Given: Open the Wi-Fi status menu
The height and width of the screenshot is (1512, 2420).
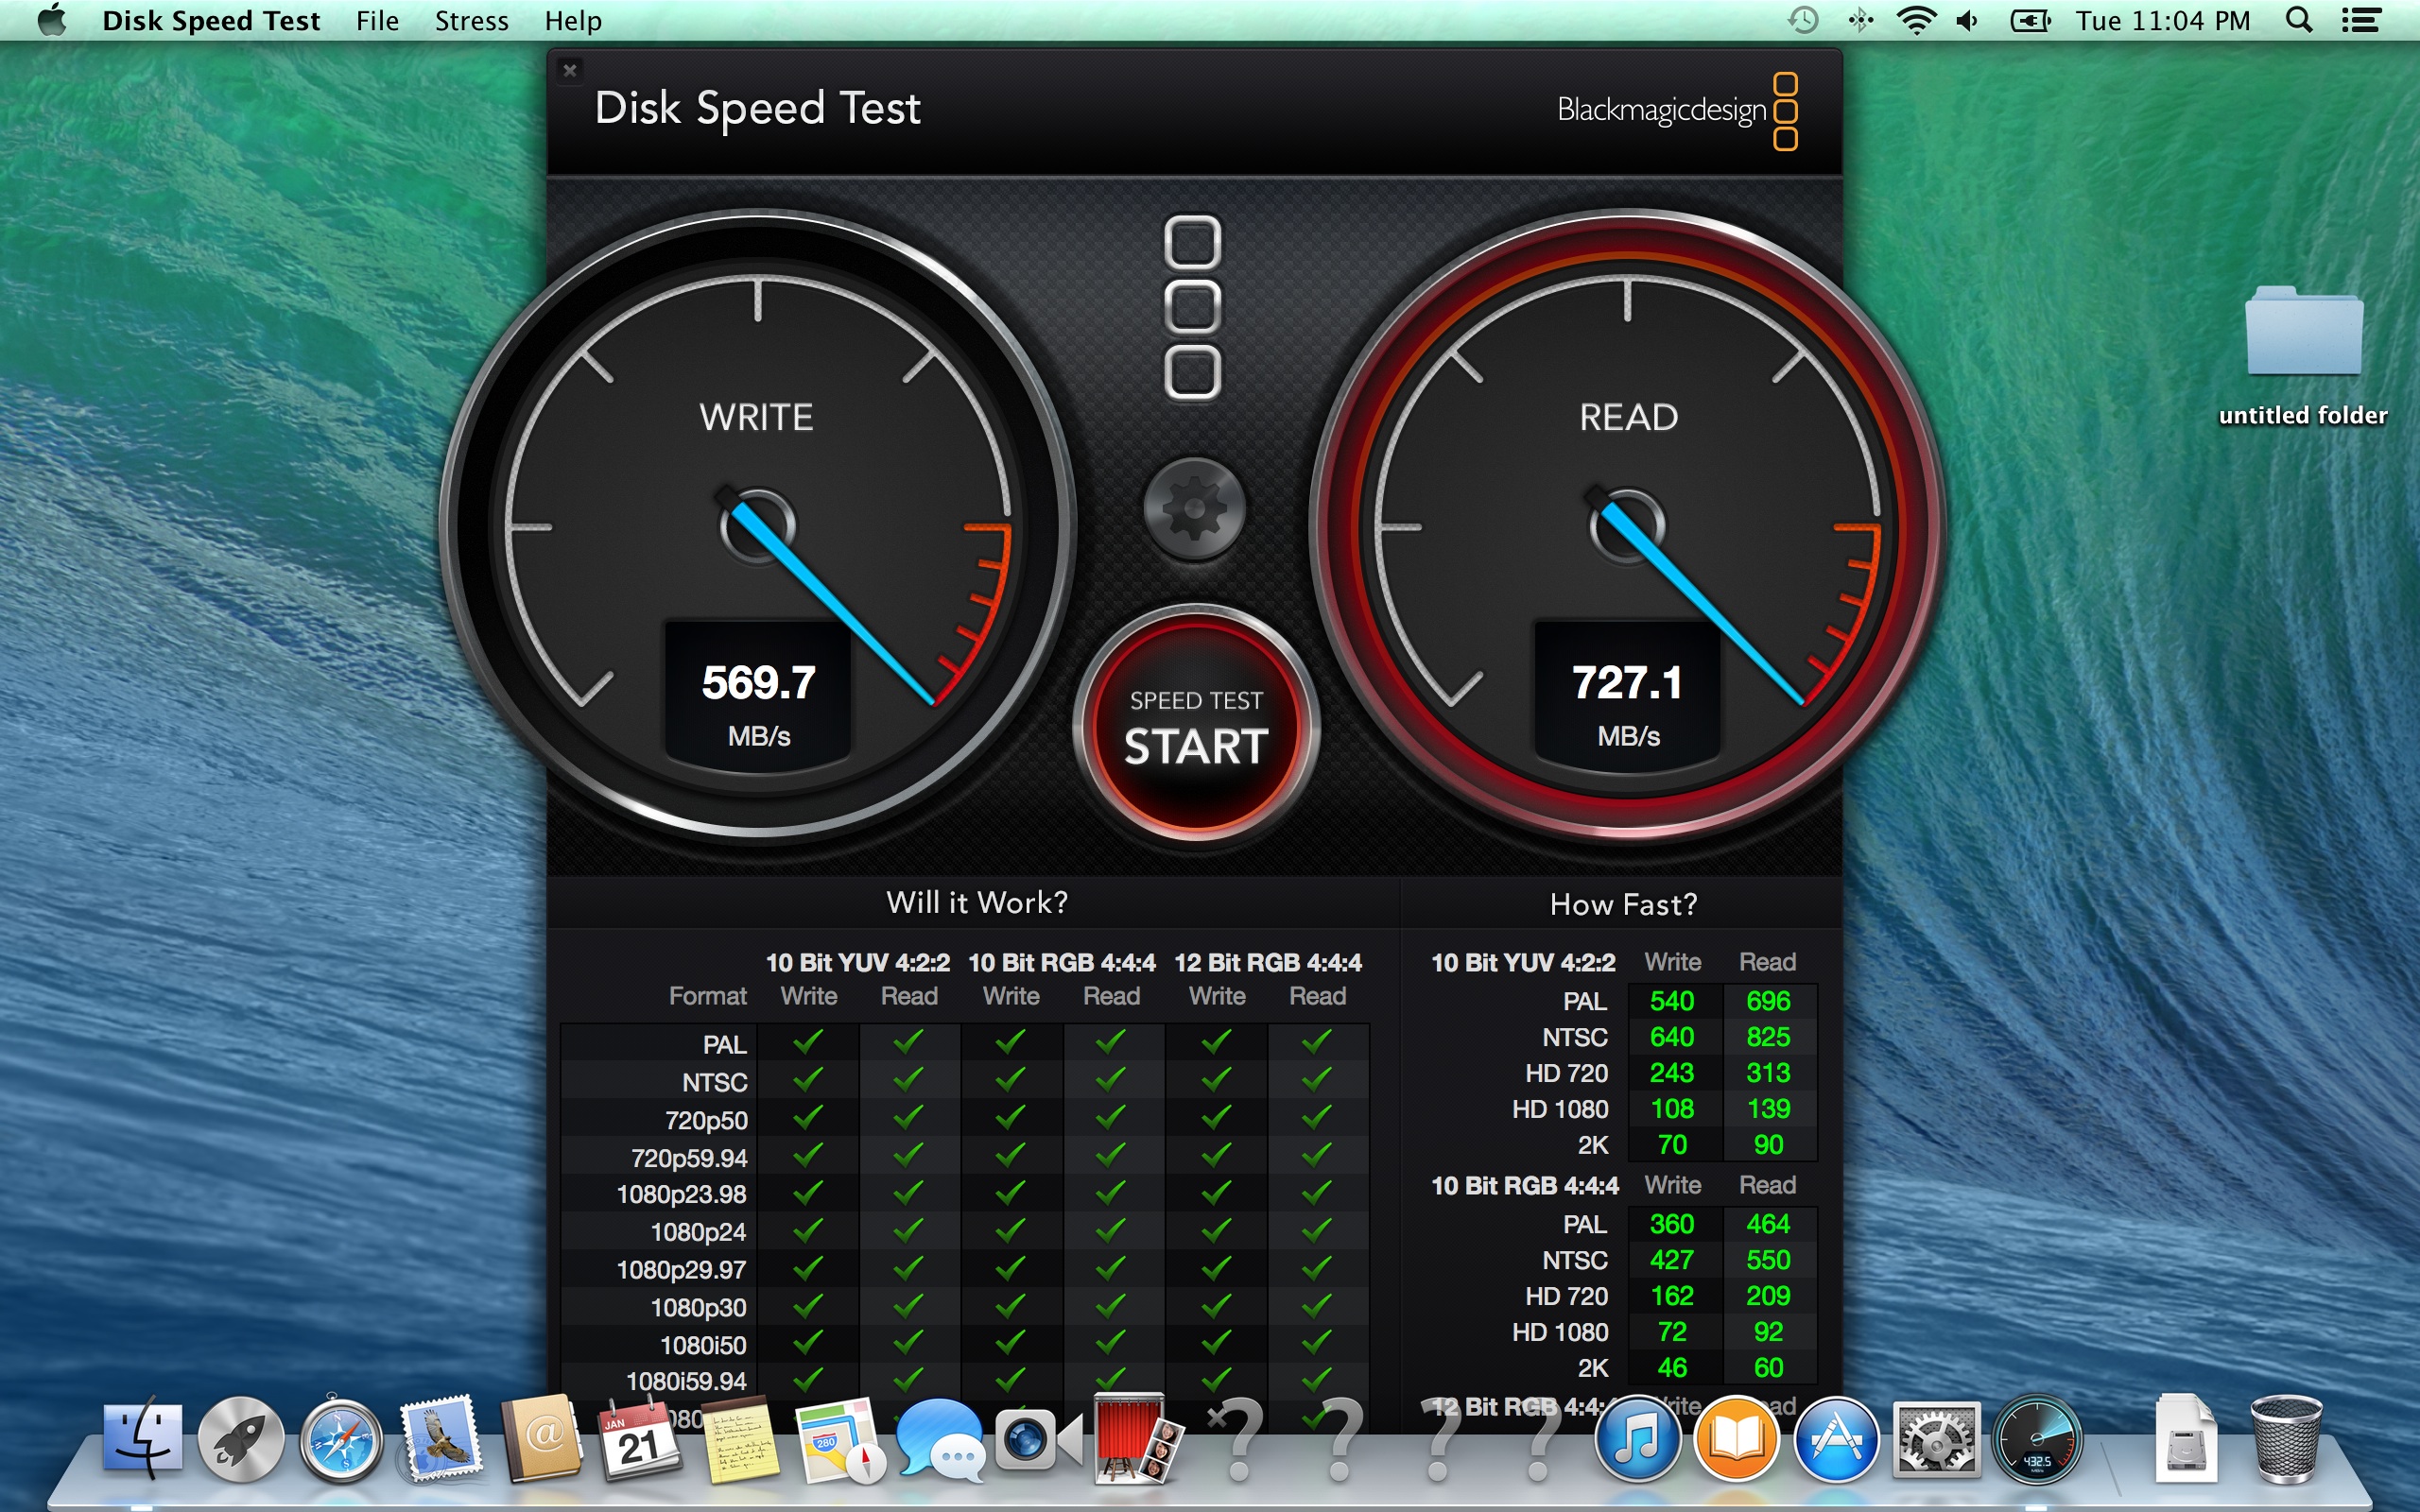Looking at the screenshot, I should coord(1915,21).
